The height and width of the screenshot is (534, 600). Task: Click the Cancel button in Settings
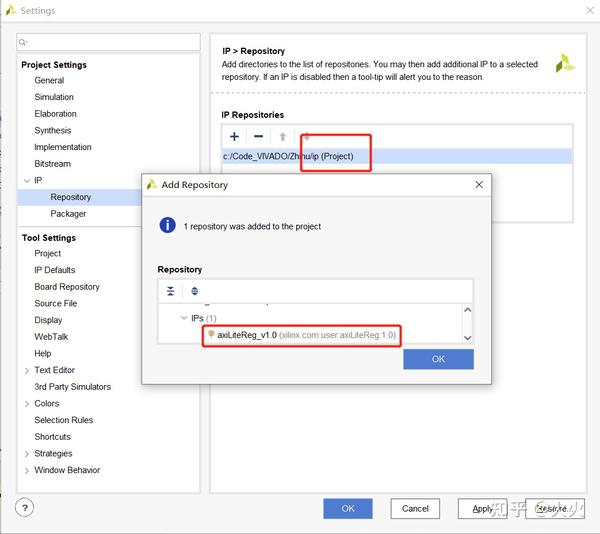(415, 508)
